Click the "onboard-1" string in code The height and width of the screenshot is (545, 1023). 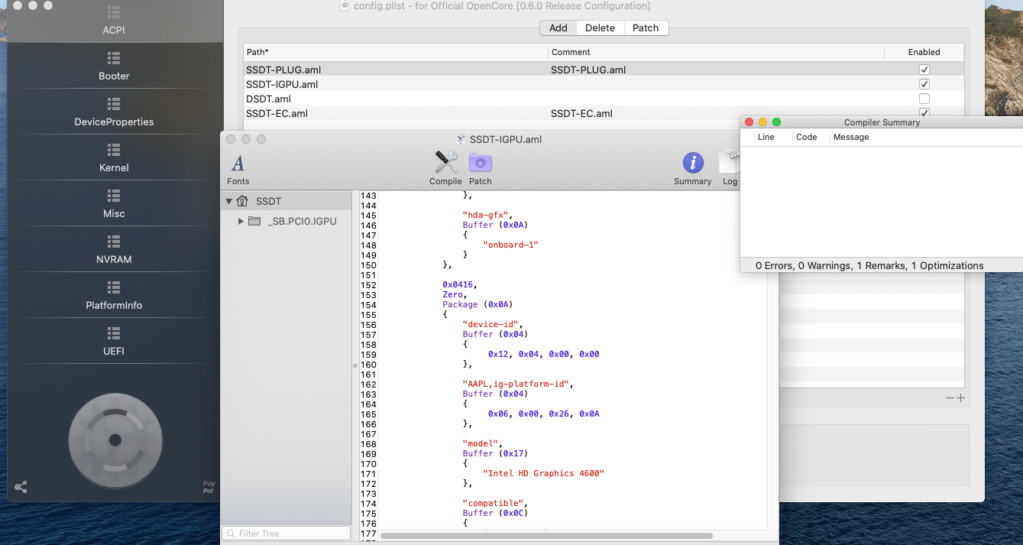(510, 245)
